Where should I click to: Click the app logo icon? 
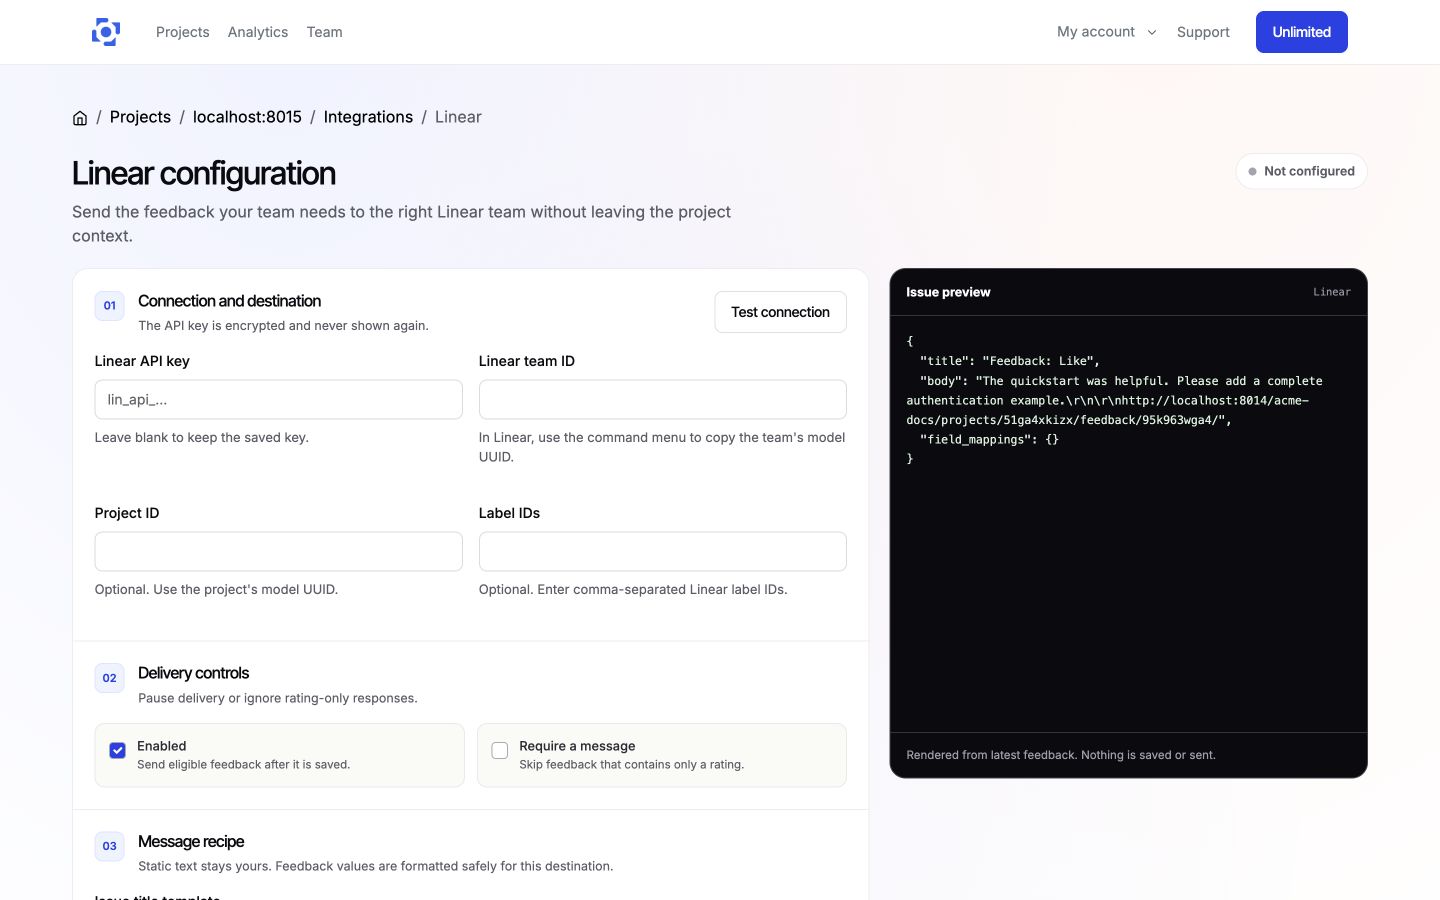(106, 32)
